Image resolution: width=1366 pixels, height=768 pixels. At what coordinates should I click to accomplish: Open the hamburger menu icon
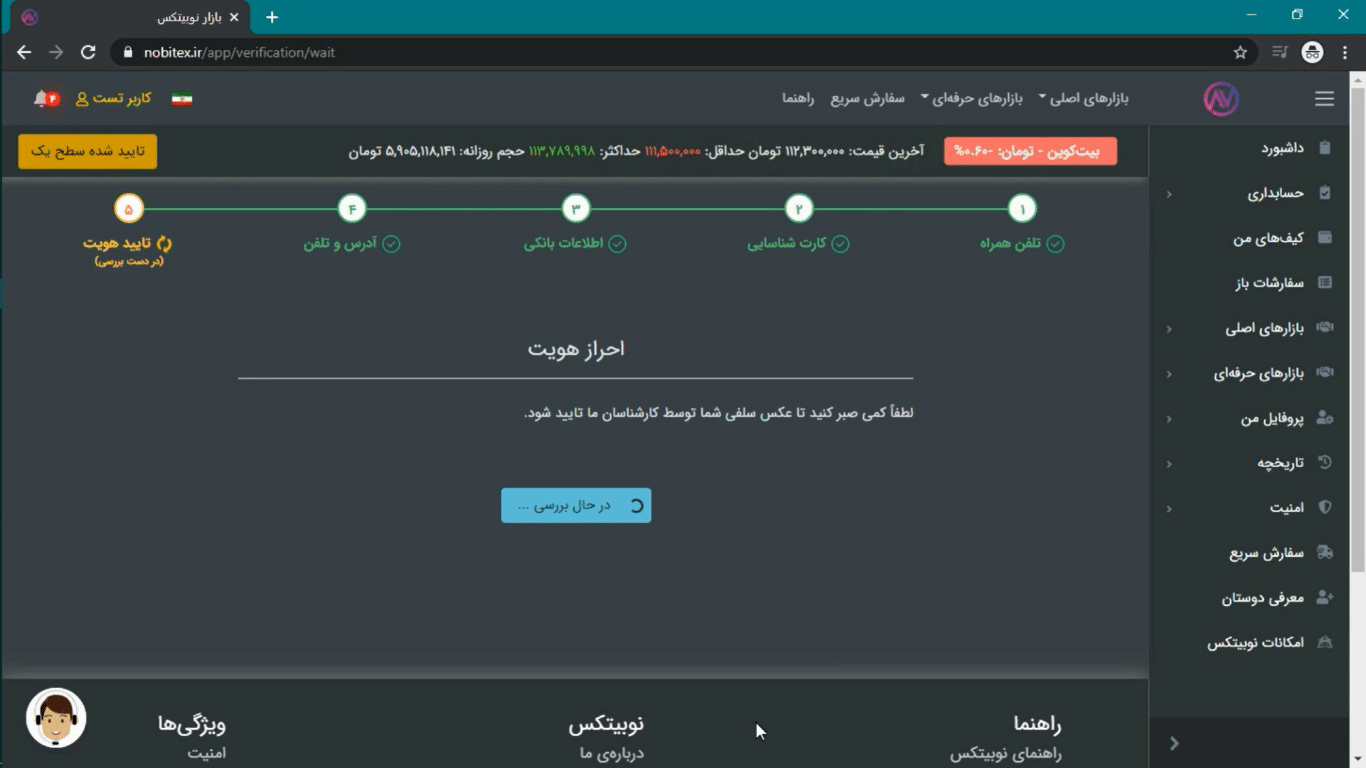(1324, 98)
